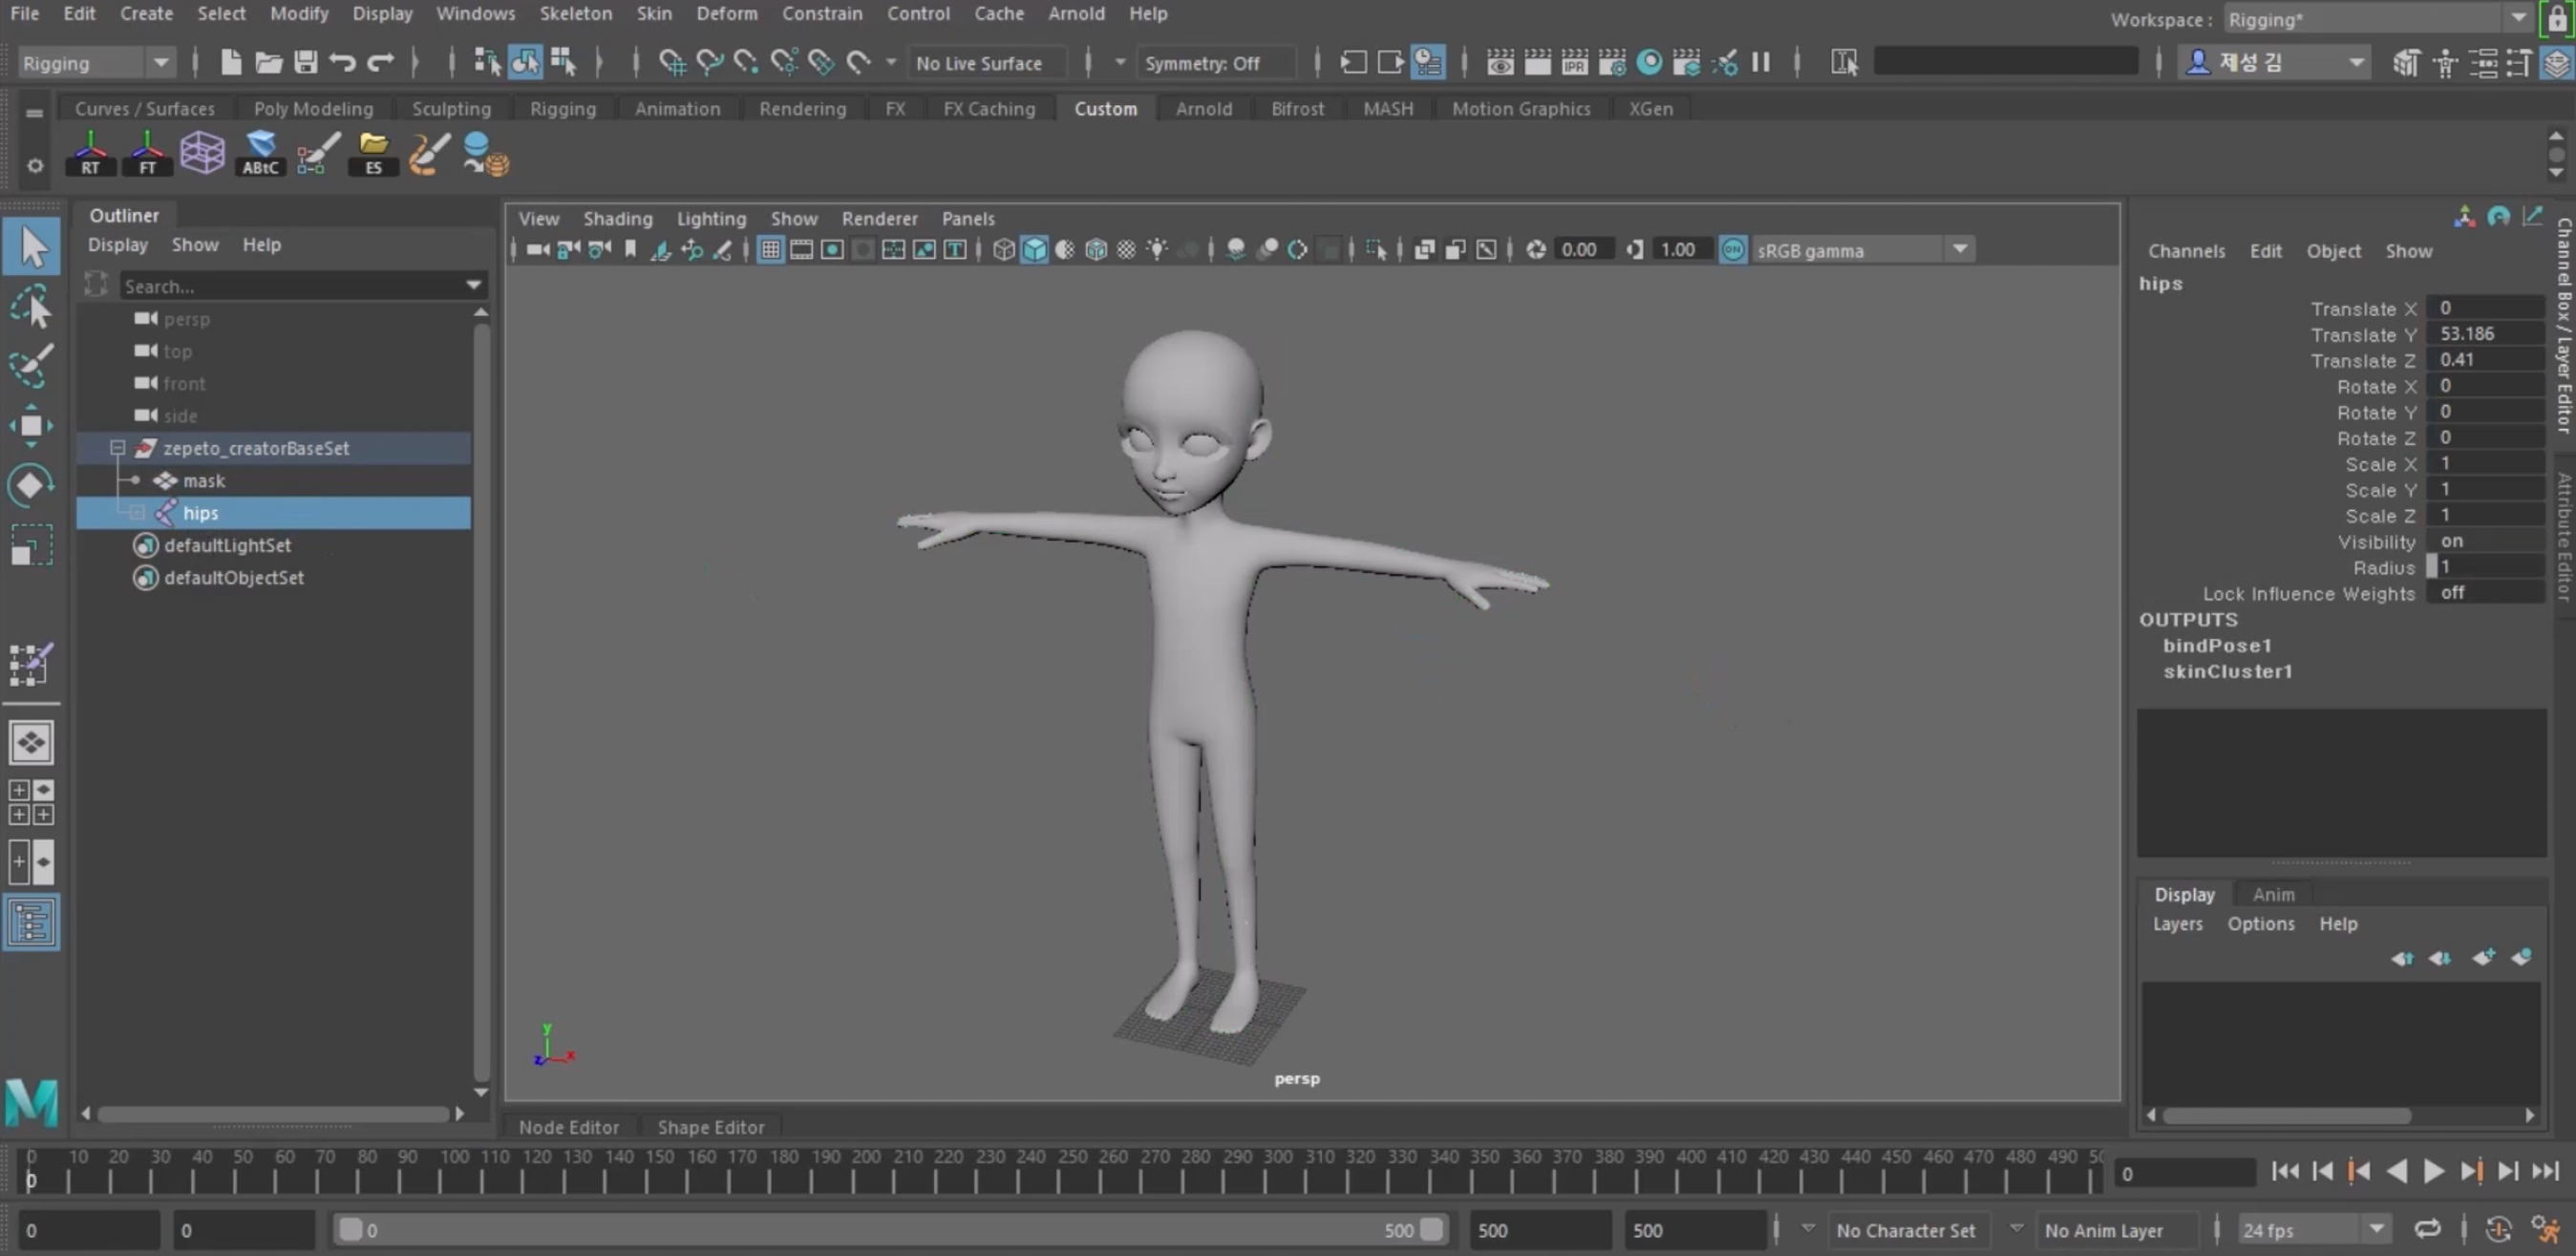This screenshot has width=2576, height=1256.
Task: Select the Paint Selection tool
Action: click(x=31, y=365)
